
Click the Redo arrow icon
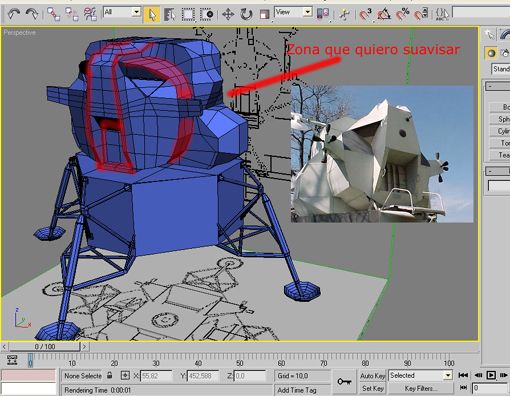point(32,14)
